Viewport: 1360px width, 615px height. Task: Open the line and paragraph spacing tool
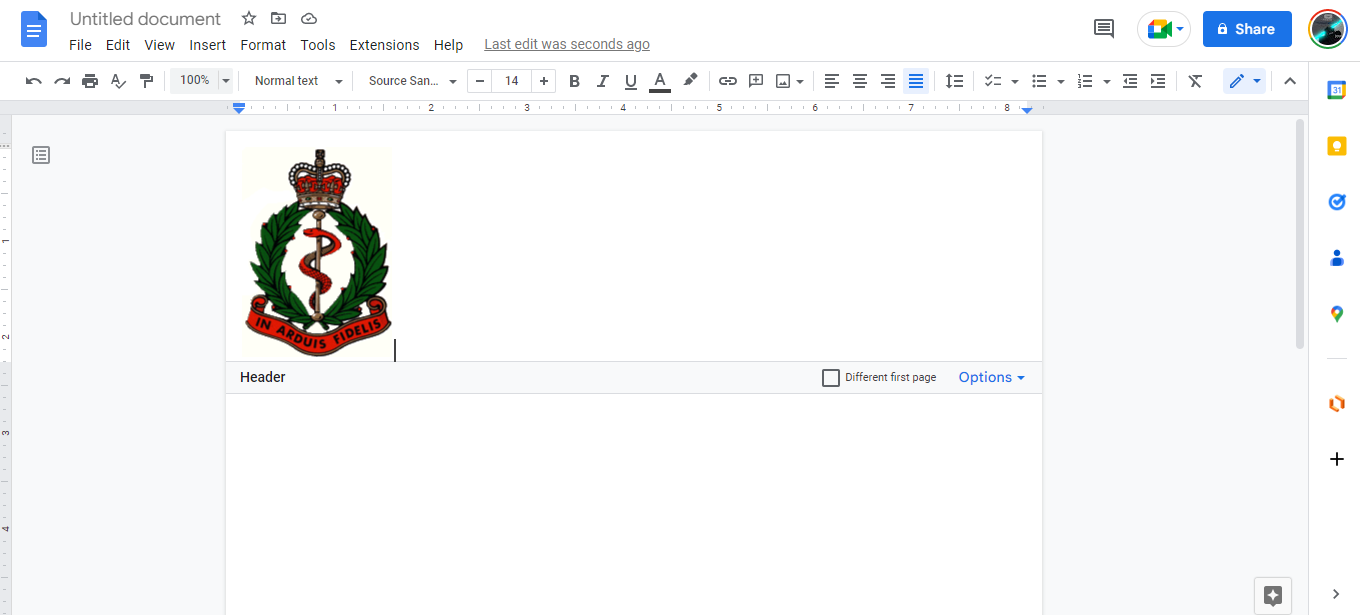click(955, 81)
